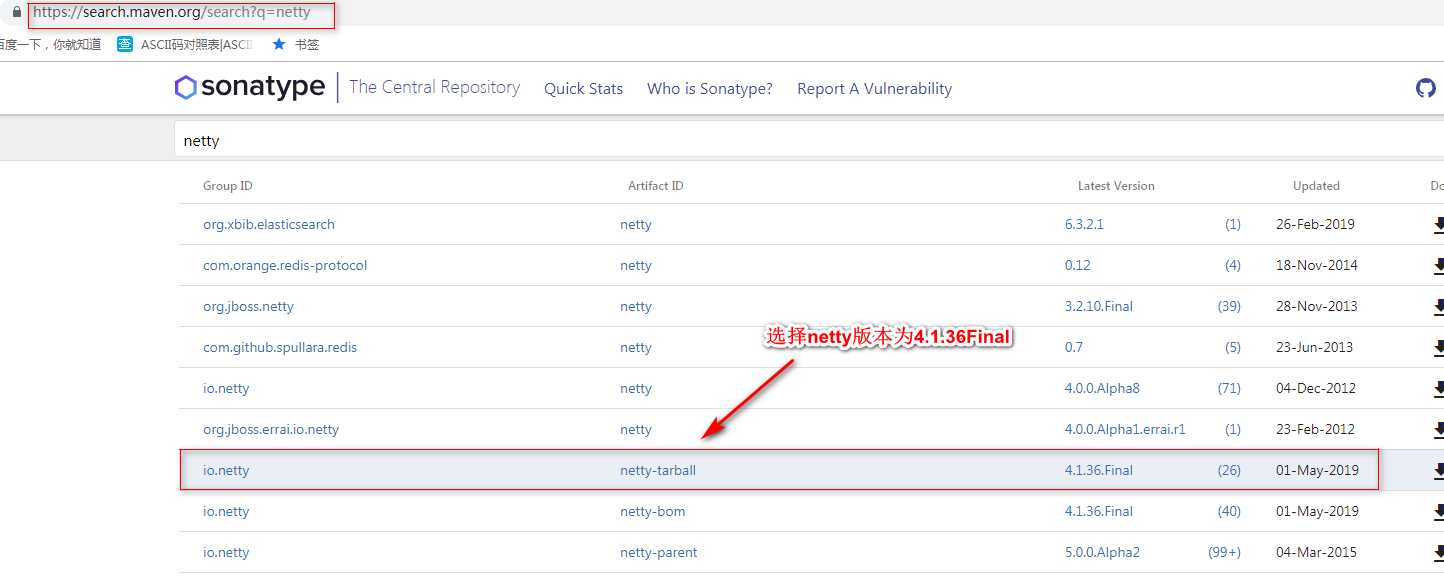This screenshot has height=585, width=1444.
Task: Open the GitHub icon in the header
Action: pyautogui.click(x=1426, y=88)
